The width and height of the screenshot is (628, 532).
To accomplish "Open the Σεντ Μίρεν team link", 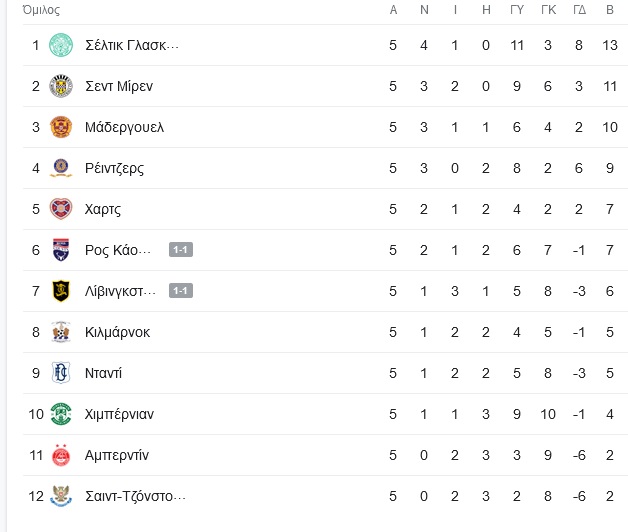I will pos(119,86).
